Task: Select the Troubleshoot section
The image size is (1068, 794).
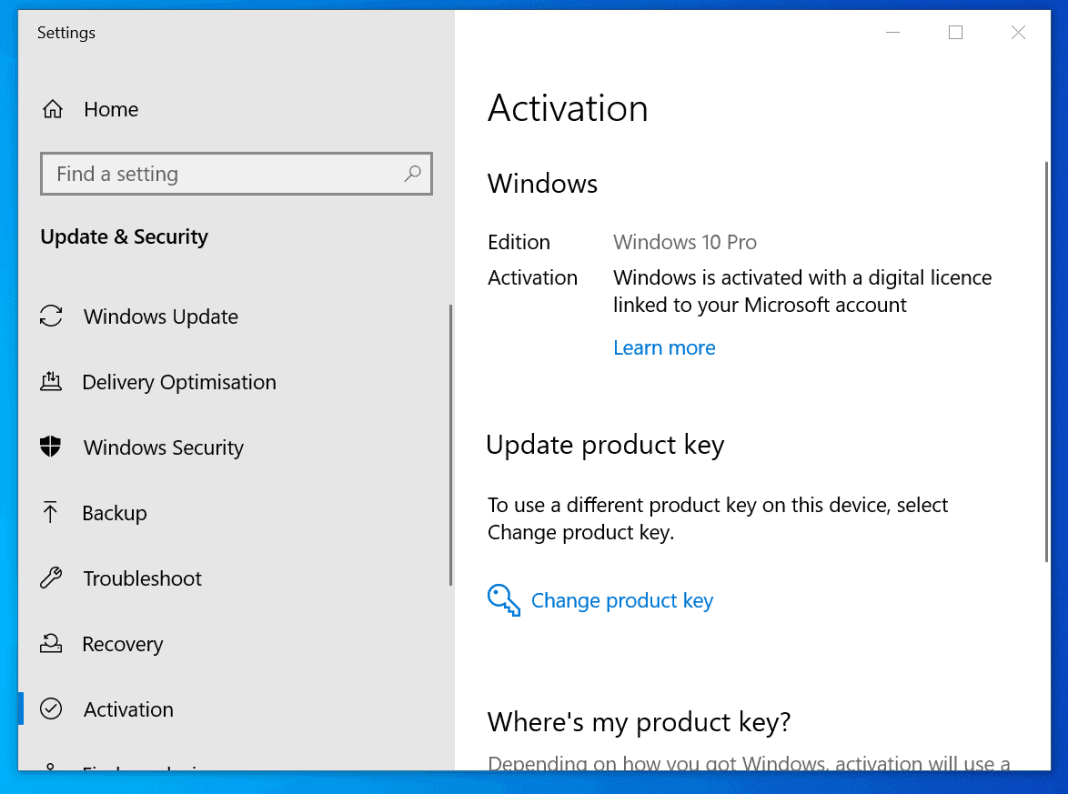Action: tap(141, 578)
